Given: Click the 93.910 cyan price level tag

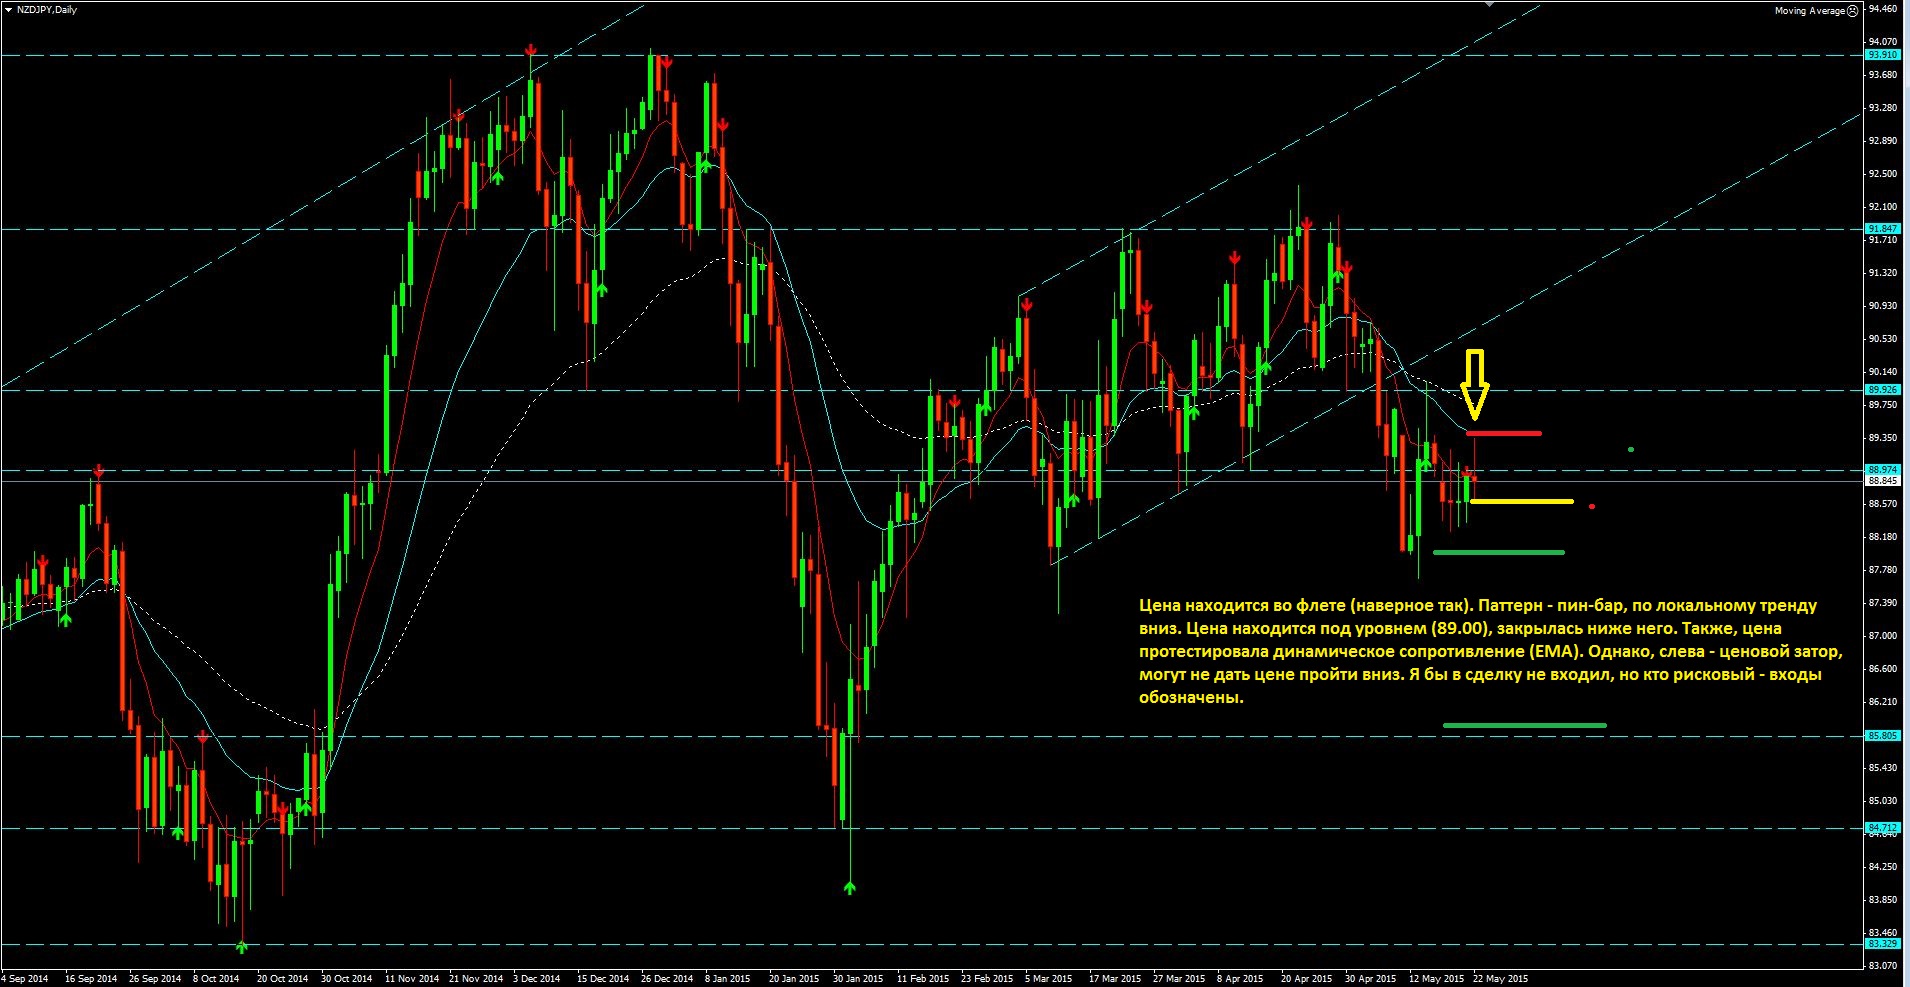Looking at the screenshot, I should [x=1882, y=55].
